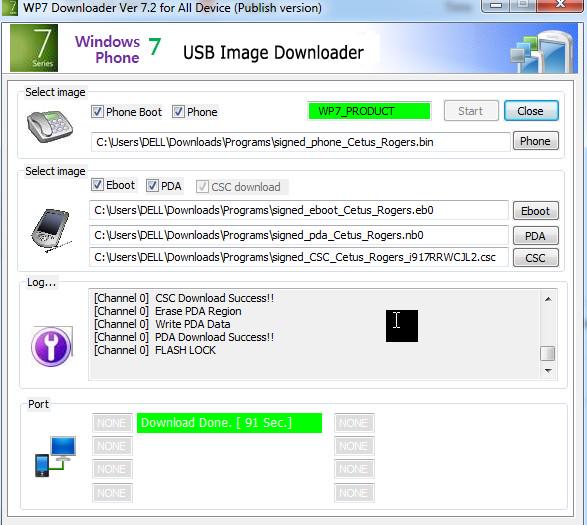Click the signed_phone_Cetus_Rogers.bin path field

[x=300, y=142]
